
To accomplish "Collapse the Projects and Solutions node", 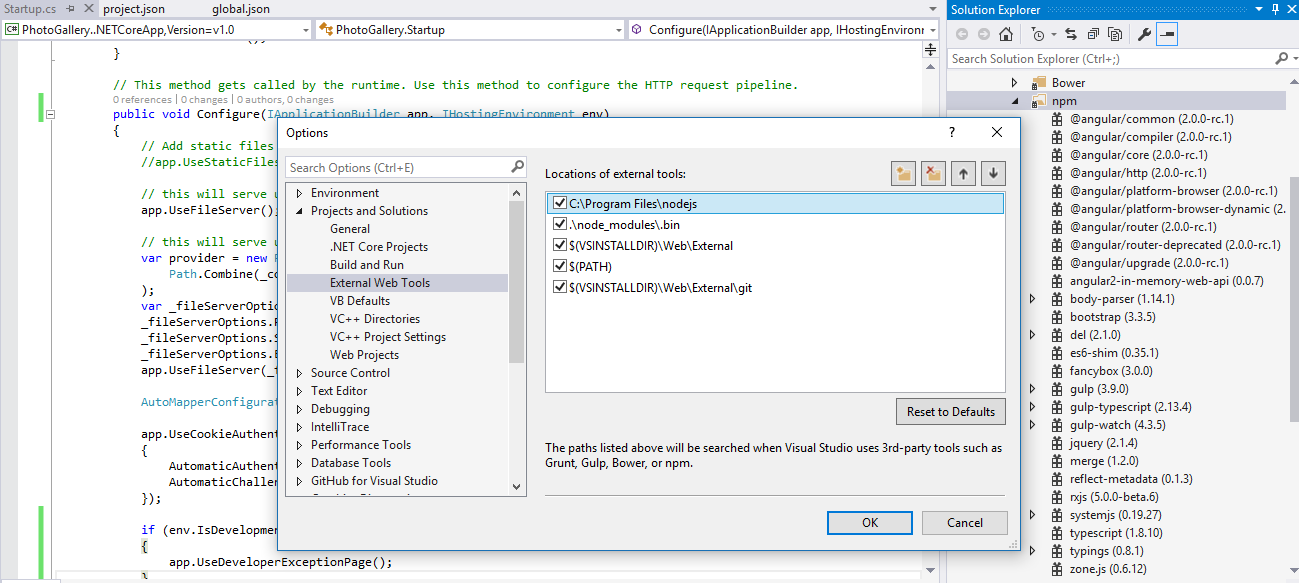I will [299, 211].
